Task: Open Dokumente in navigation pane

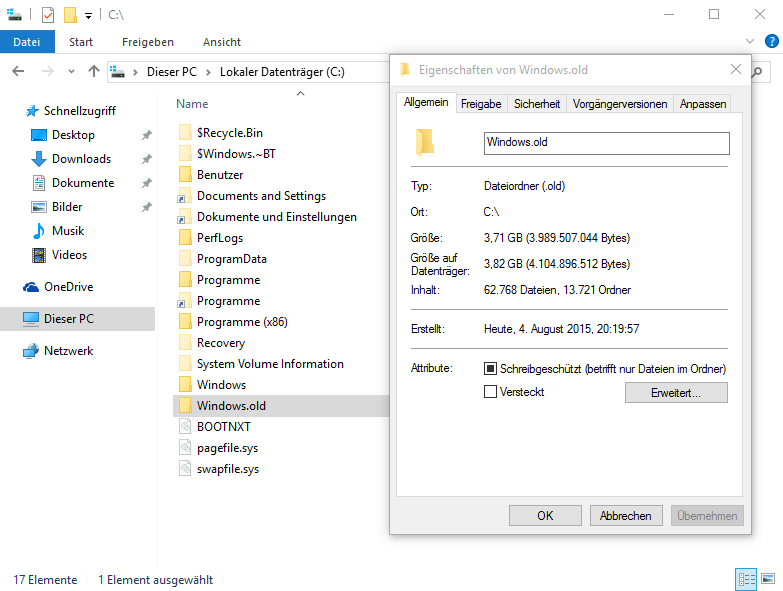Action: (83, 183)
